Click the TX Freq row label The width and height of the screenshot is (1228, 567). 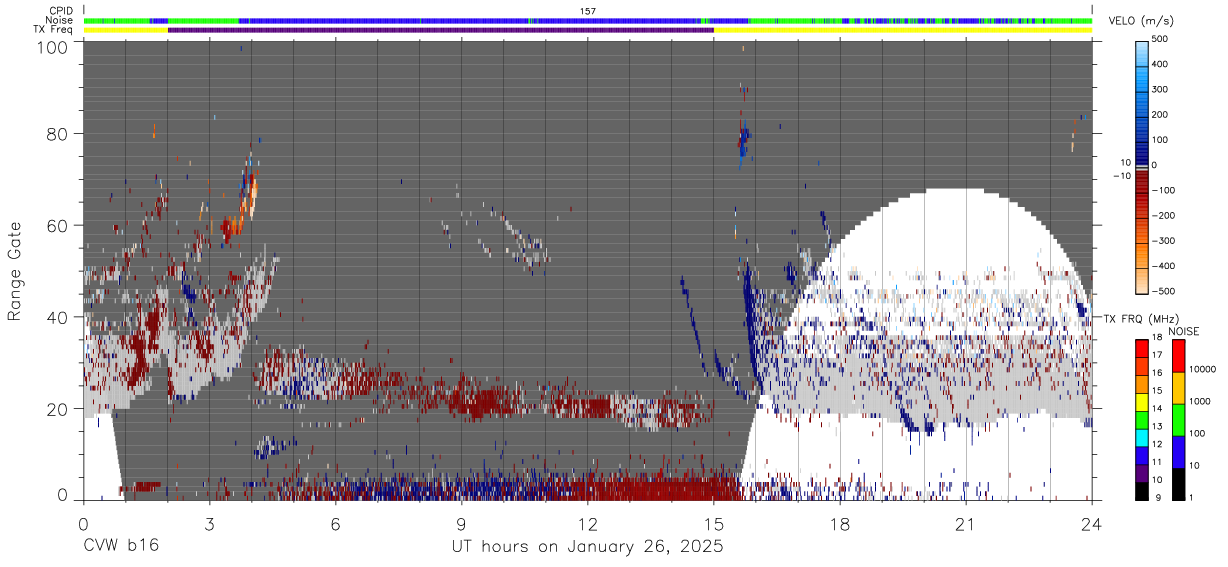pos(54,30)
